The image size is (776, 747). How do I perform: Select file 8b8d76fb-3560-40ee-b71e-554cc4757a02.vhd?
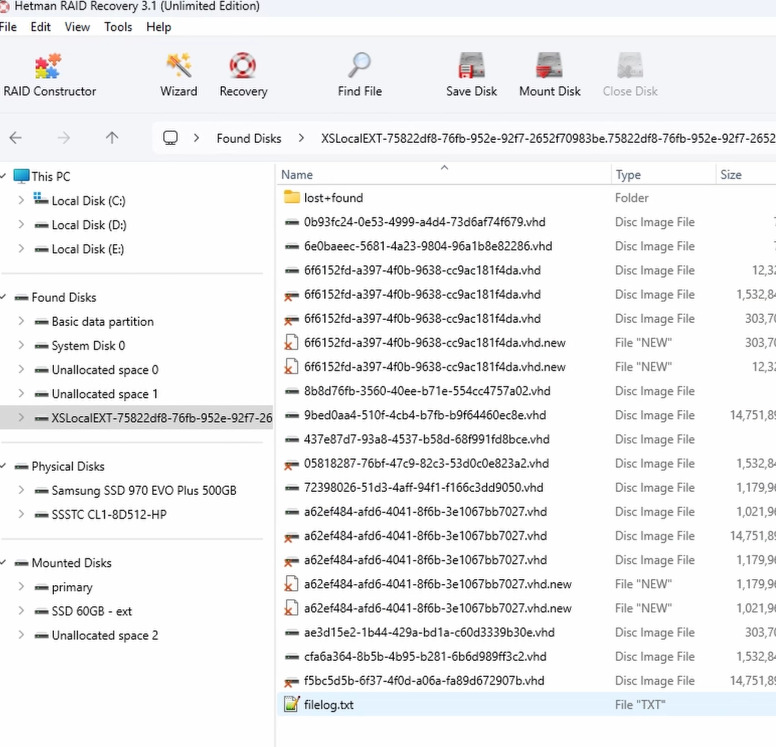tap(427, 391)
